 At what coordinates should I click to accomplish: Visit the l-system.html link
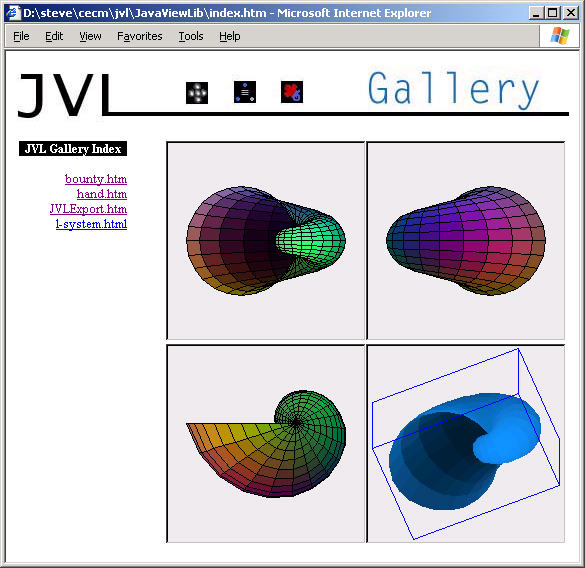(91, 224)
